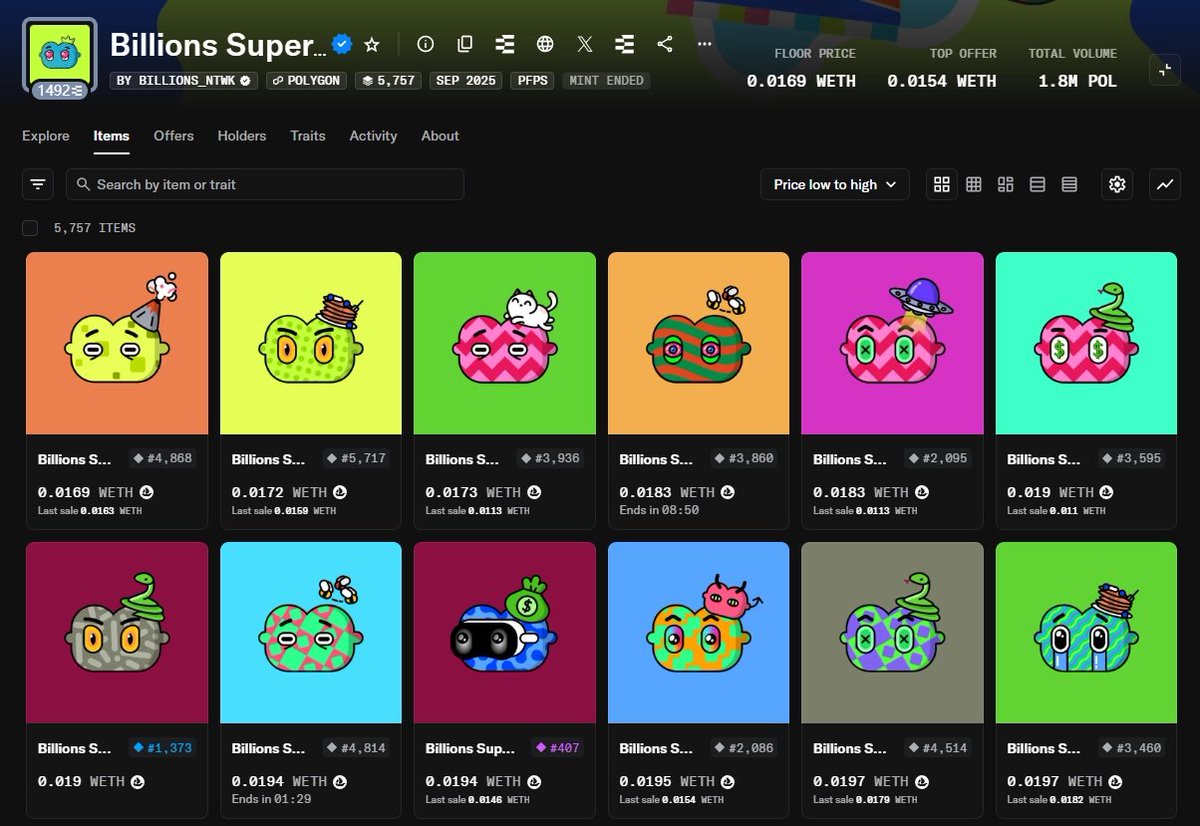Click the 0.0154 WETH top offer value

click(942, 81)
